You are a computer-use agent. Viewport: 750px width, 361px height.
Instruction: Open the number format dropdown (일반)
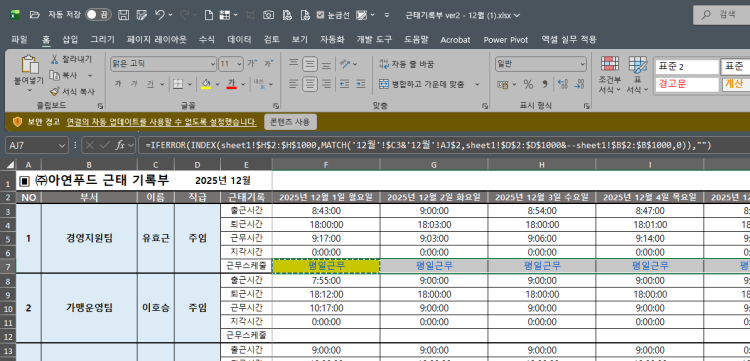(x=582, y=64)
